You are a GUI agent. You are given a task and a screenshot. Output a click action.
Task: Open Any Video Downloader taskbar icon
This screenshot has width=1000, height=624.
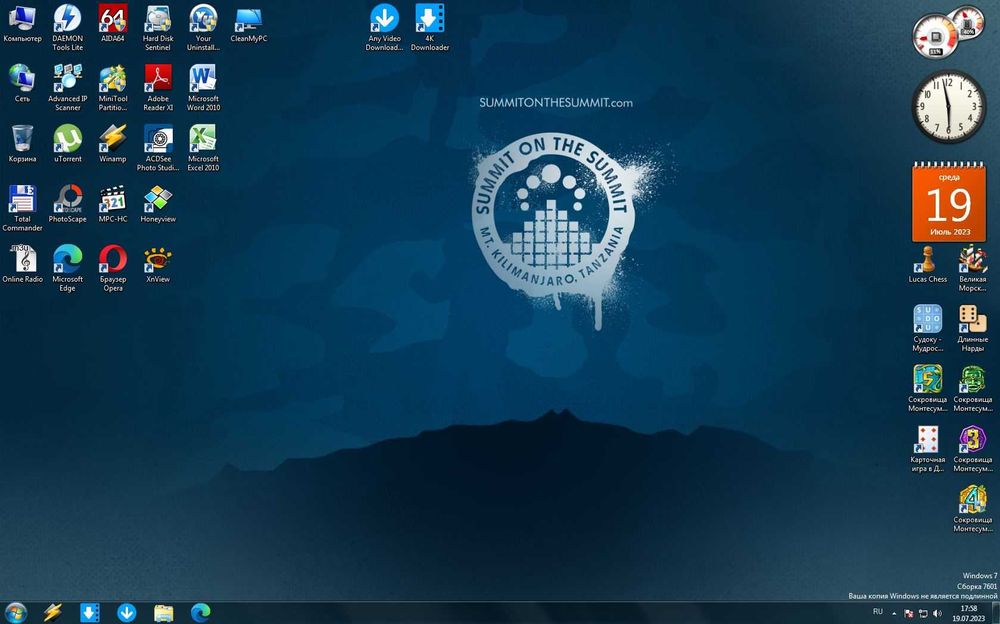pyautogui.click(x=126, y=613)
